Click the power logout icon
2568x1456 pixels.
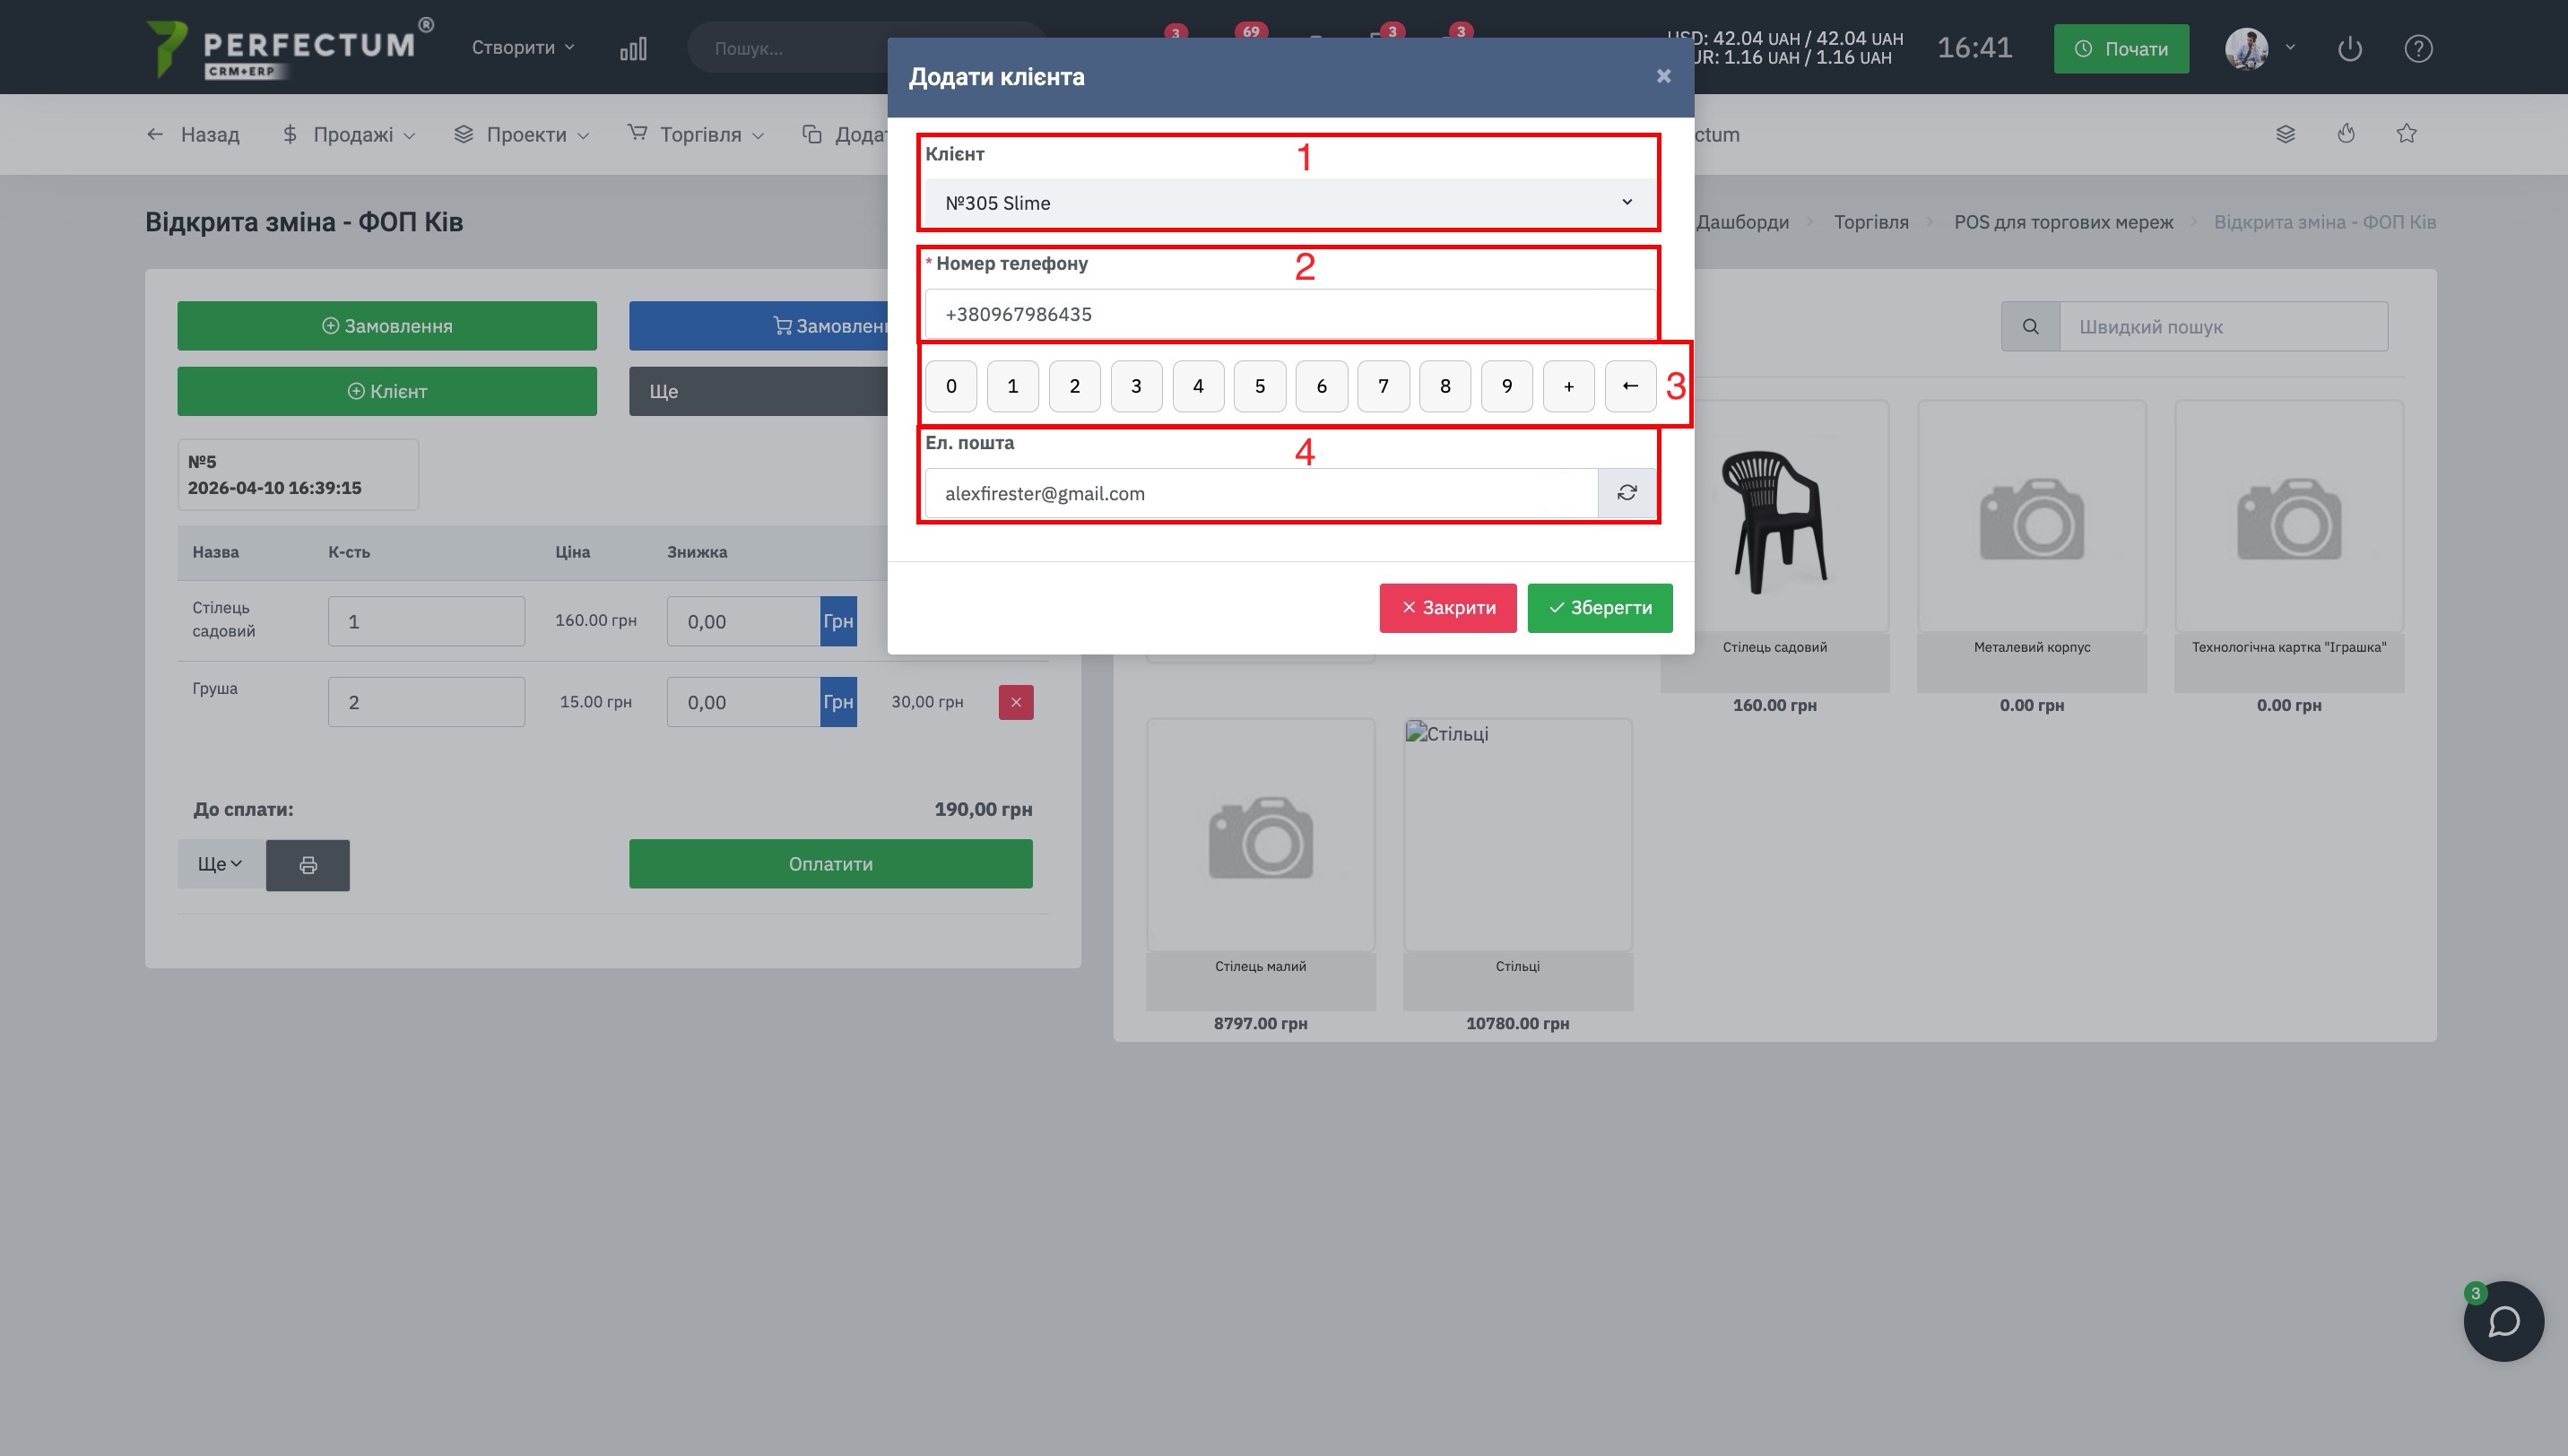[x=2349, y=48]
